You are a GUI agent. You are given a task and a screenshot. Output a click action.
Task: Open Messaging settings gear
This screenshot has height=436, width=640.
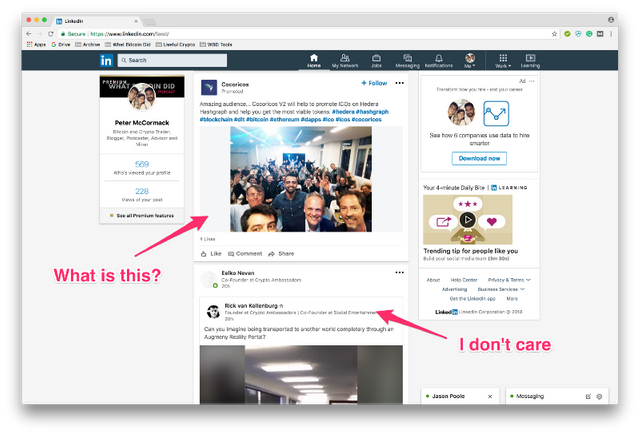coord(599,396)
